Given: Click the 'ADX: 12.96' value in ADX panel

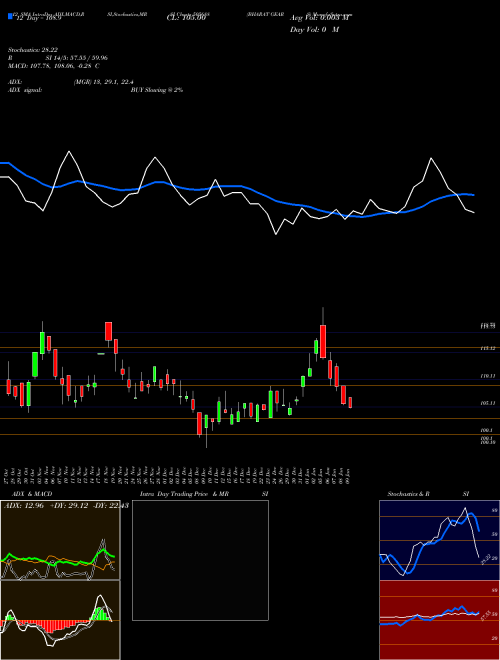Looking at the screenshot, I should pos(24,506).
